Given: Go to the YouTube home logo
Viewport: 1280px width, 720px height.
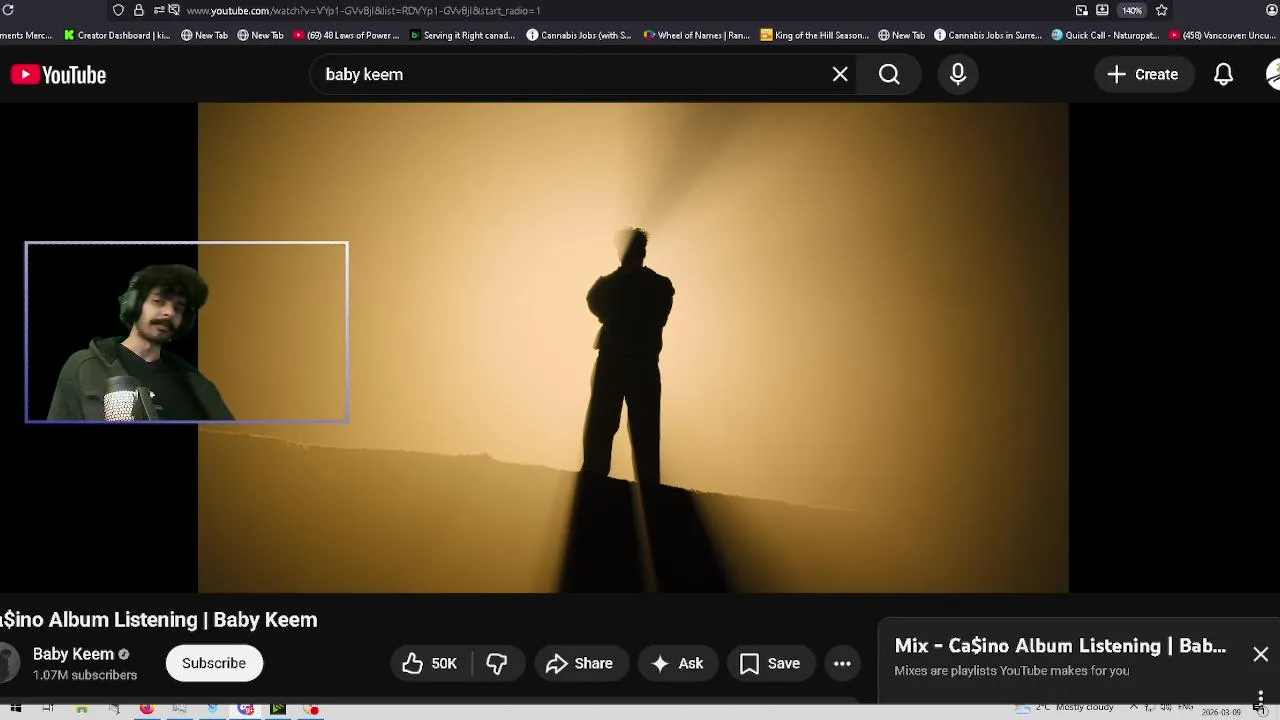Looking at the screenshot, I should click(58, 75).
